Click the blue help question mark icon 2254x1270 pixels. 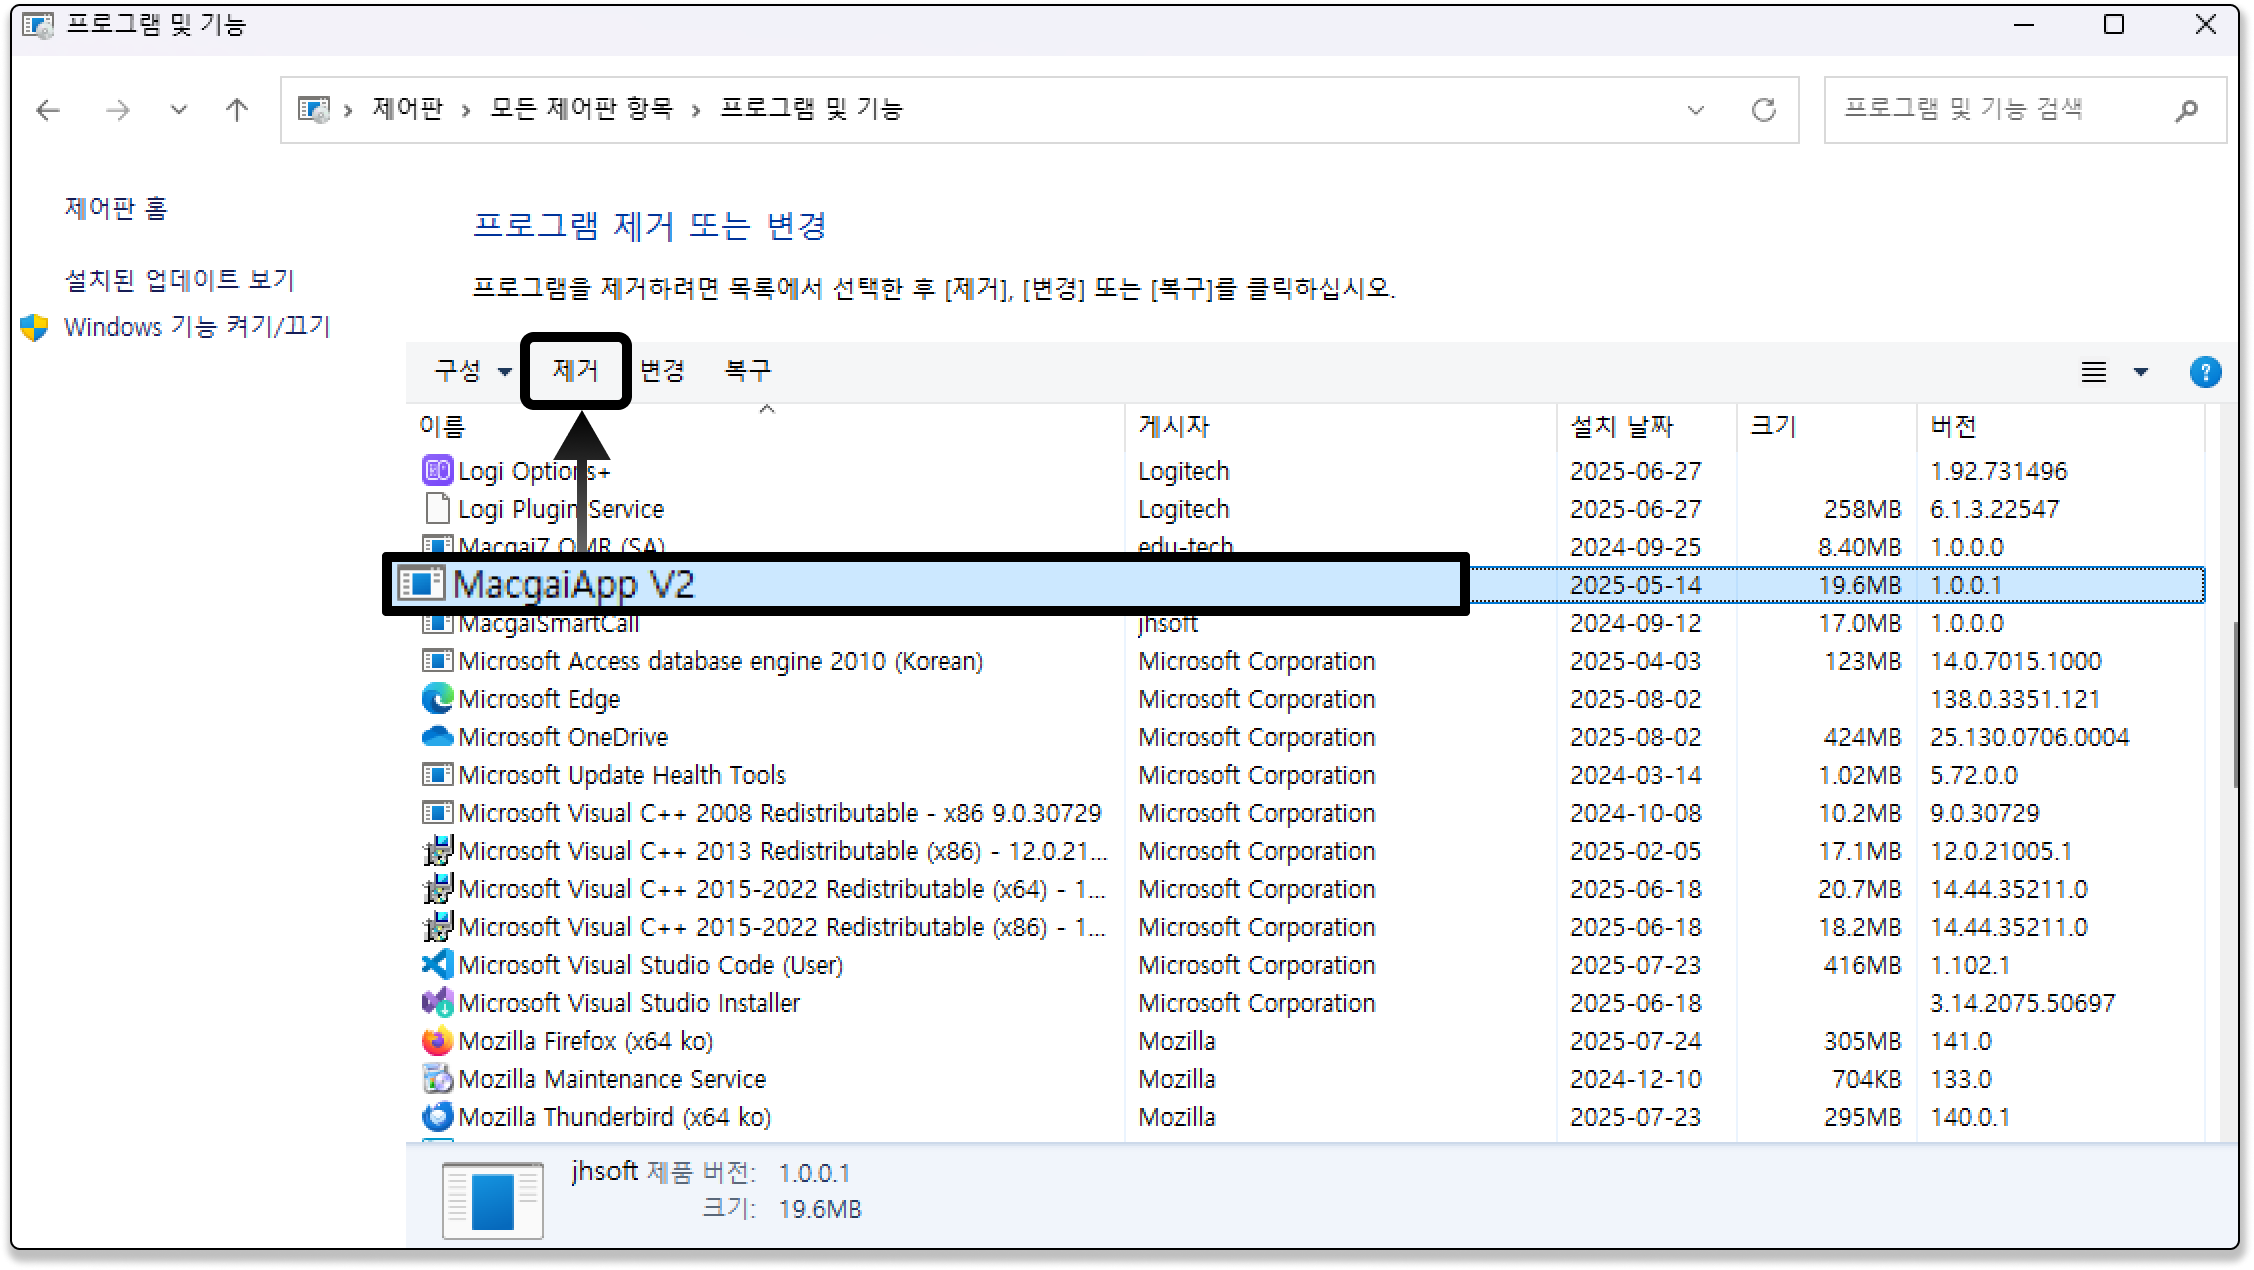coord(2204,372)
